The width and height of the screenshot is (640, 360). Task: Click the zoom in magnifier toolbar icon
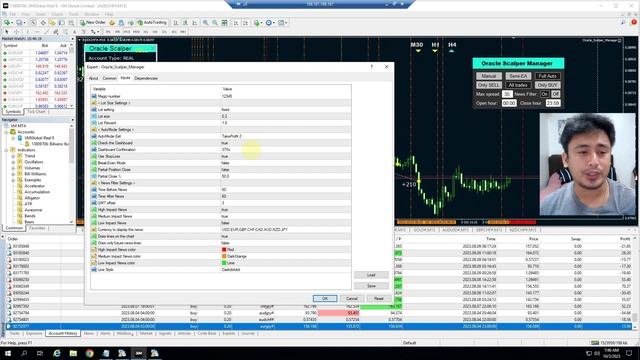(x=205, y=23)
